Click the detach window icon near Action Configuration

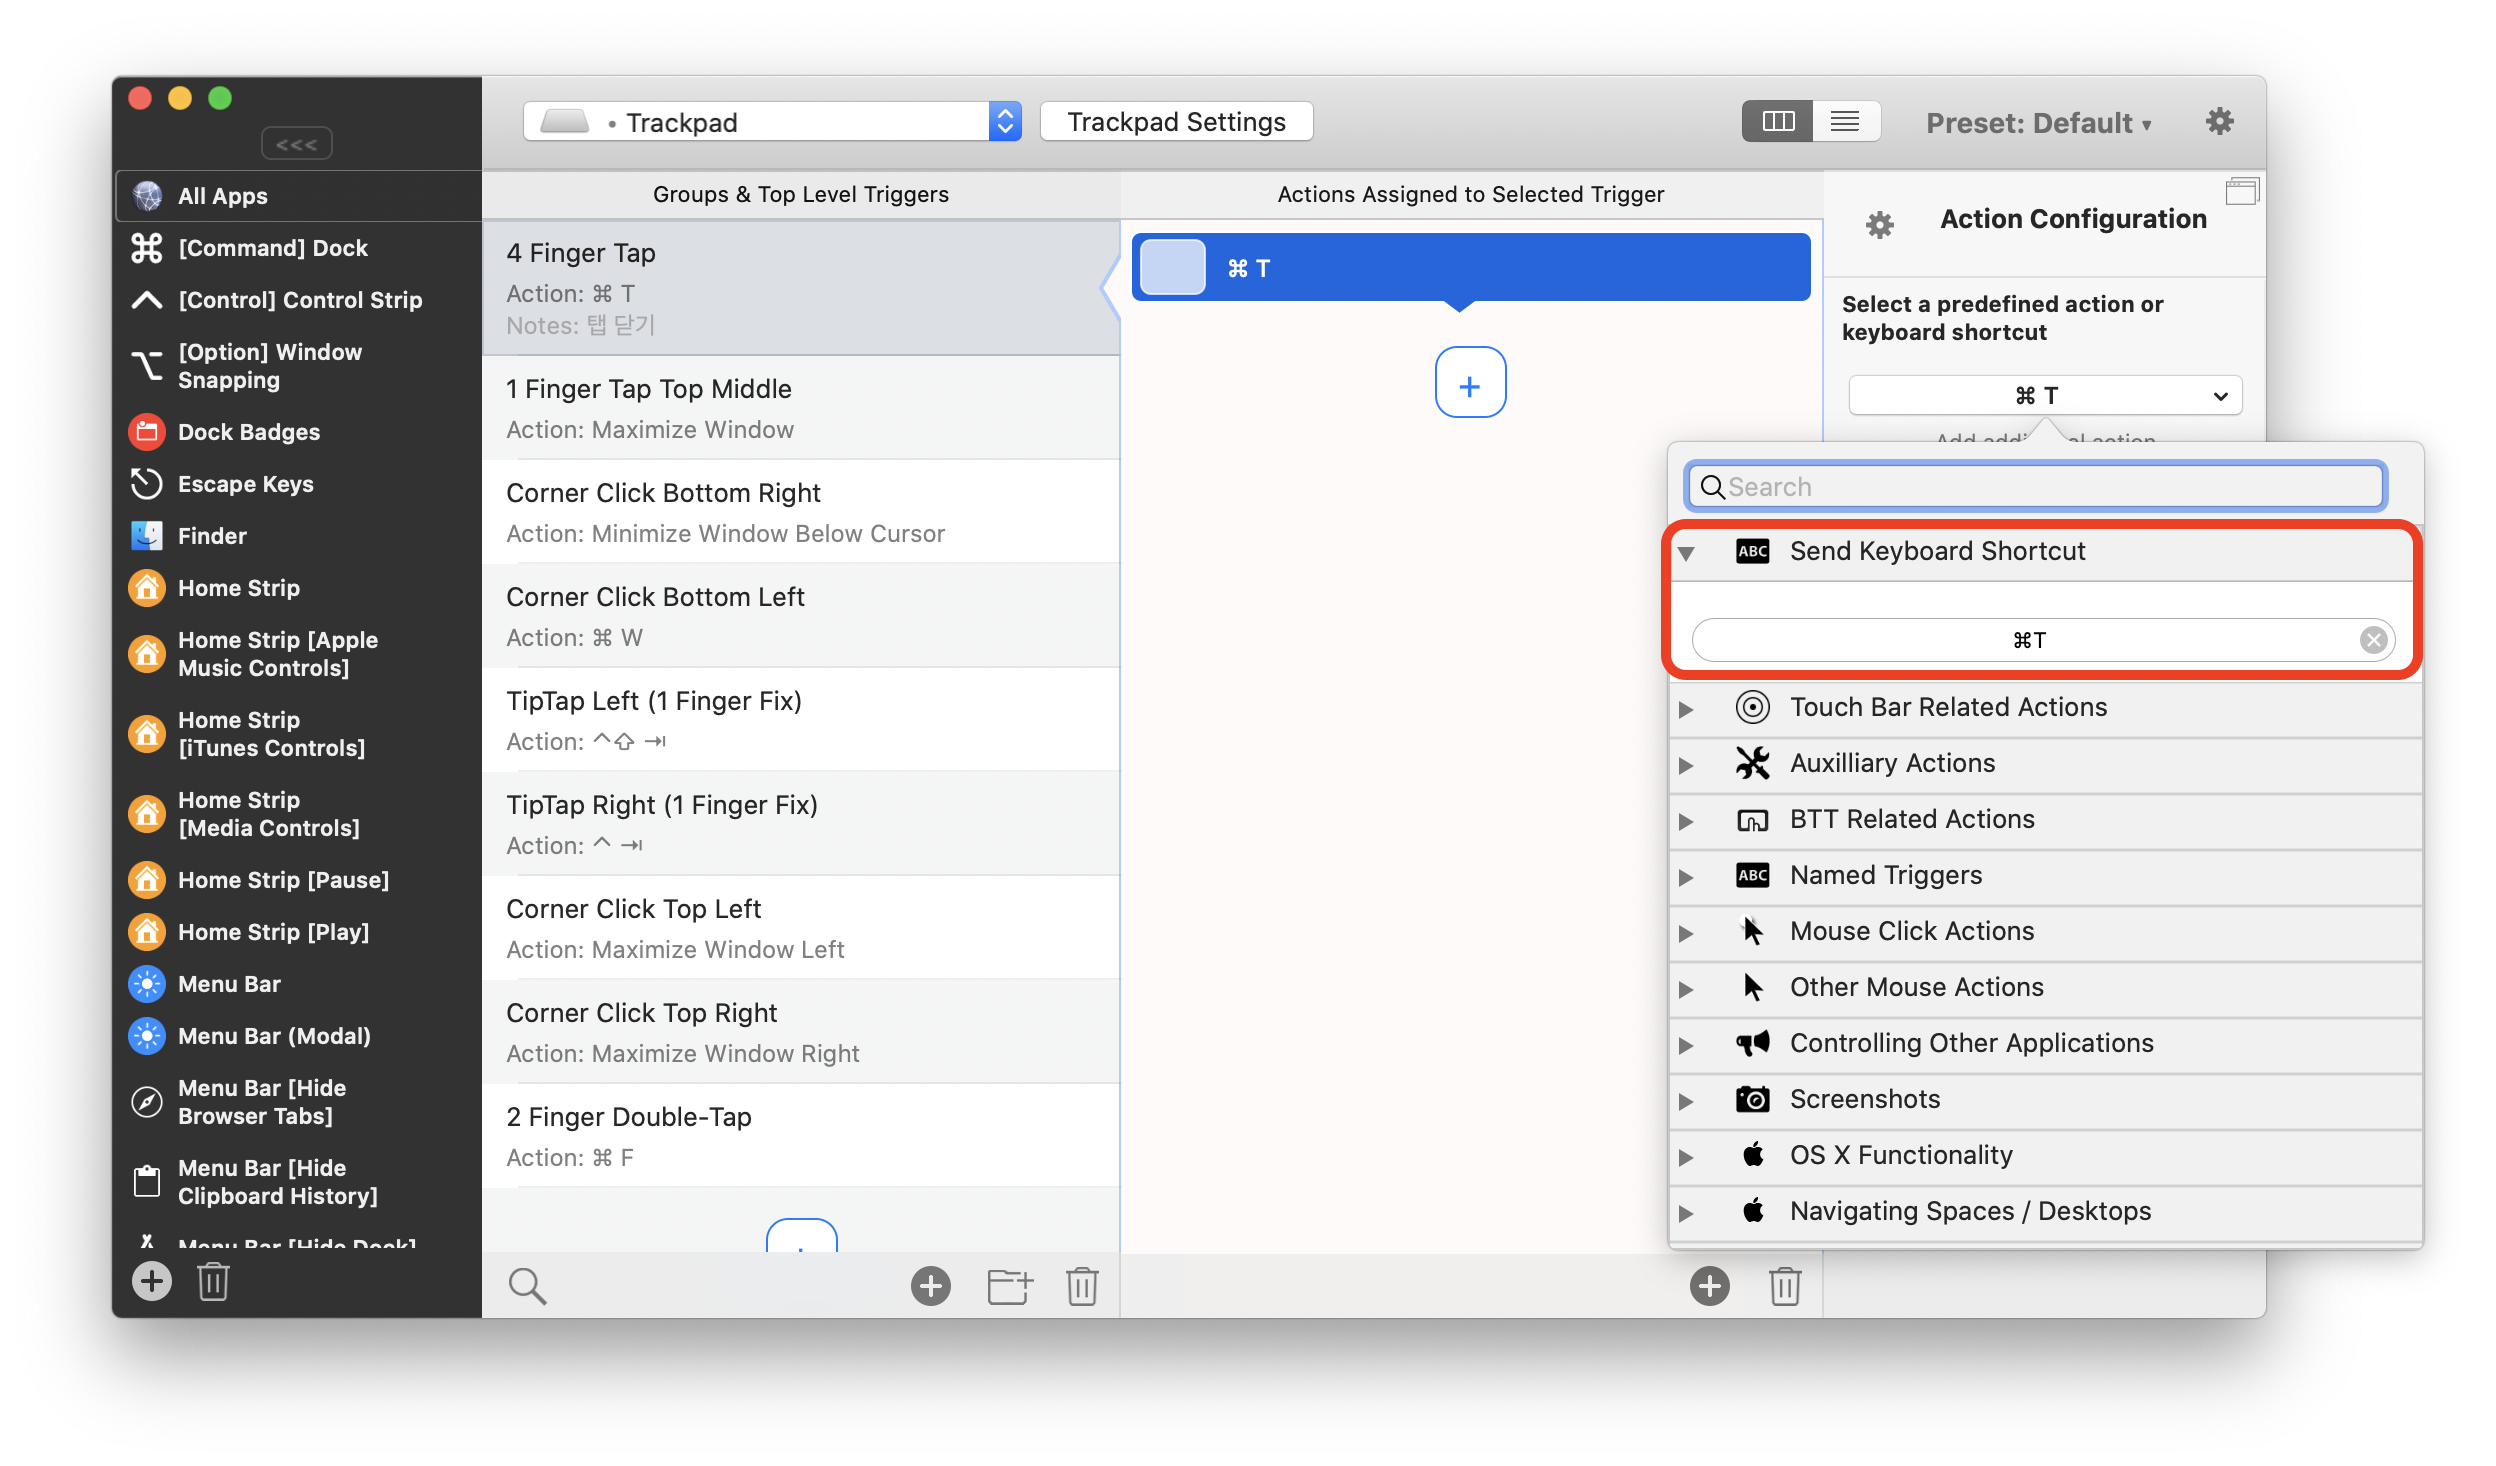point(2241,191)
